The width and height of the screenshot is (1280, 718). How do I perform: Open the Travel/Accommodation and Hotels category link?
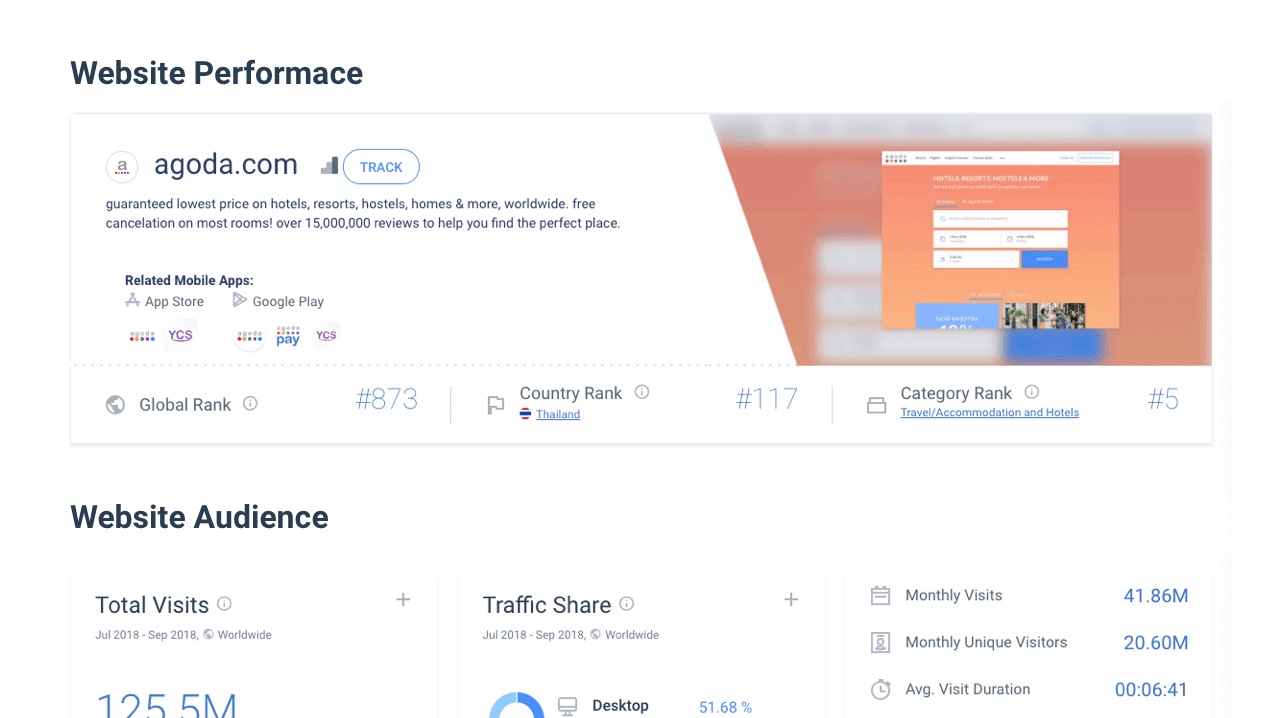click(x=989, y=412)
